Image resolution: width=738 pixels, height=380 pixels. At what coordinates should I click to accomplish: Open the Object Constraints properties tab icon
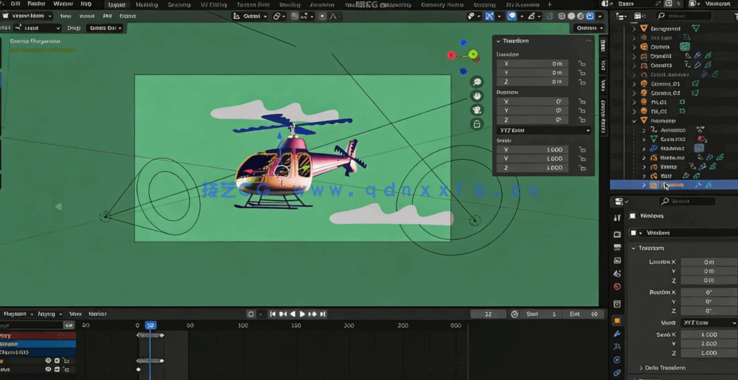pos(617,372)
